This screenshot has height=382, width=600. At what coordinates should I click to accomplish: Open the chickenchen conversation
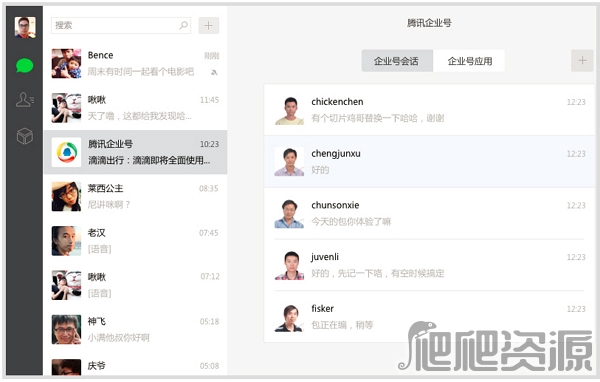point(429,110)
